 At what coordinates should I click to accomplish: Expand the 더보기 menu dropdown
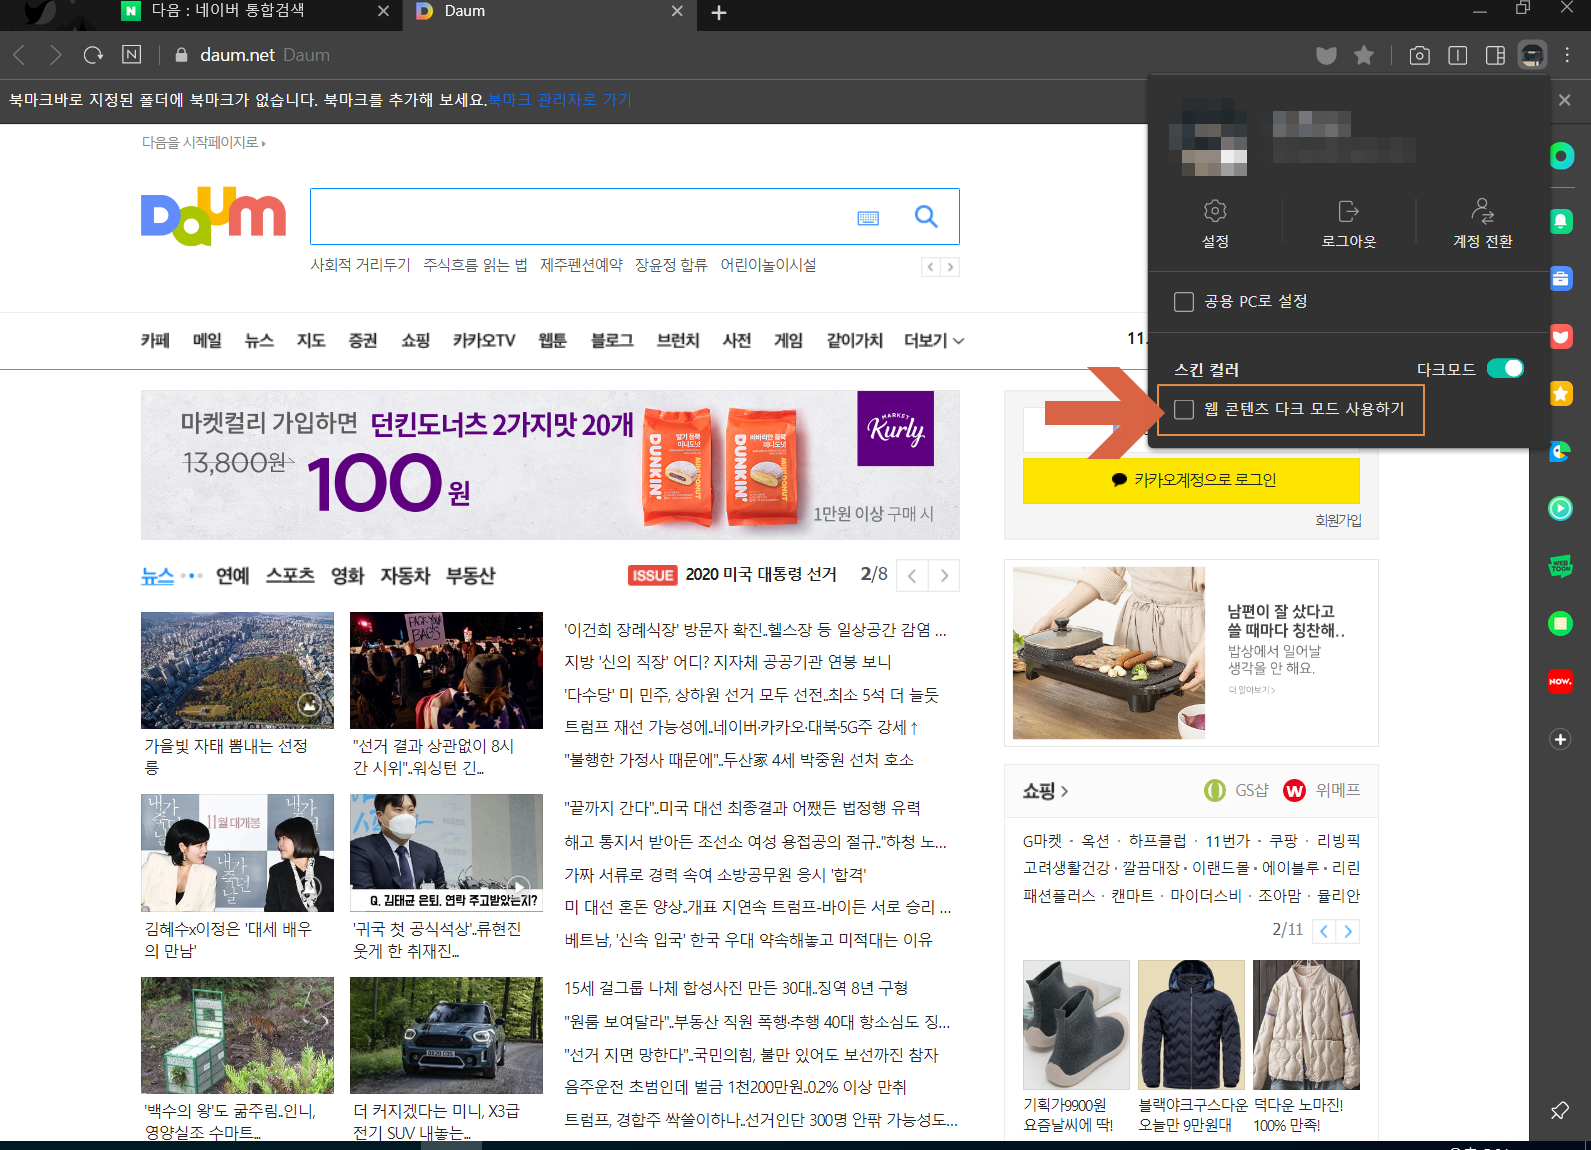934,341
